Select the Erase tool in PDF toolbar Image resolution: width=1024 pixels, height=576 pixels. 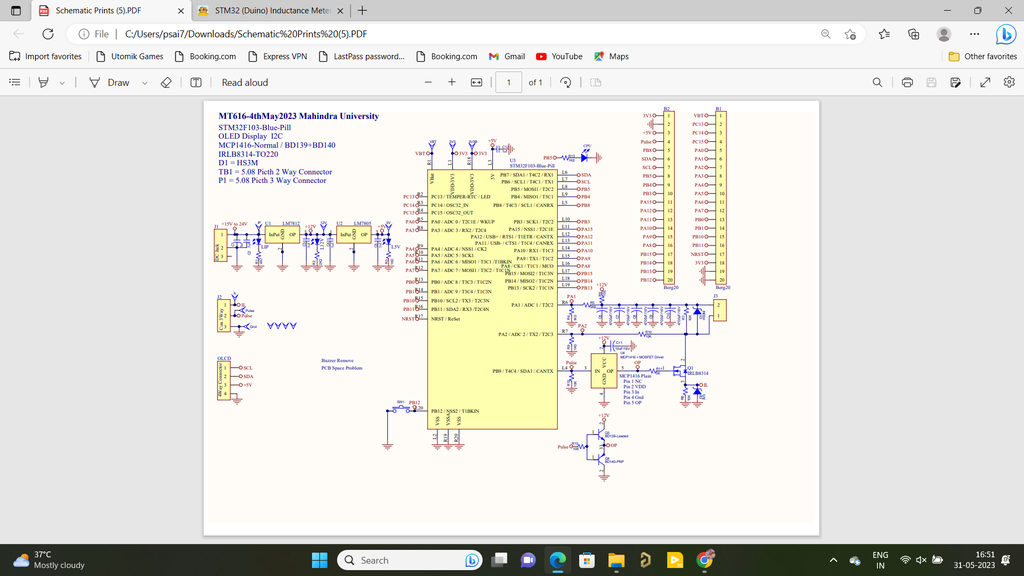tap(167, 82)
